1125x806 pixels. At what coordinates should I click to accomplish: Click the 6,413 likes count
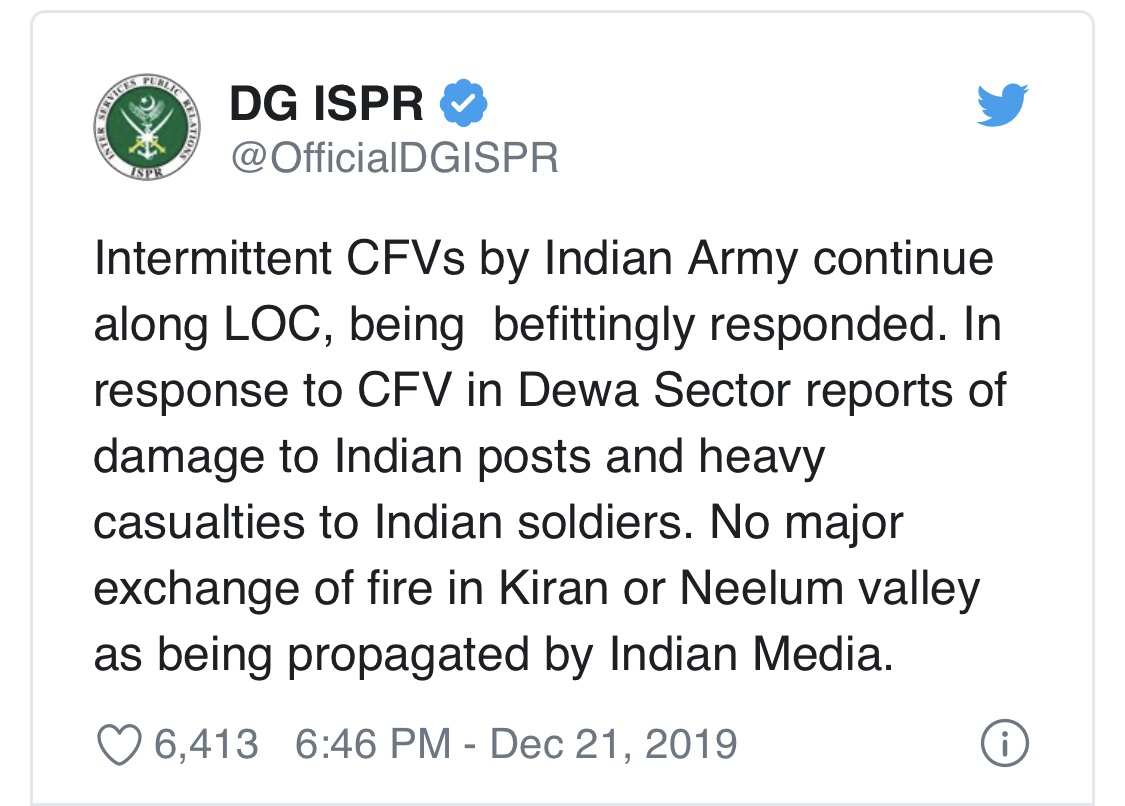click(206, 744)
